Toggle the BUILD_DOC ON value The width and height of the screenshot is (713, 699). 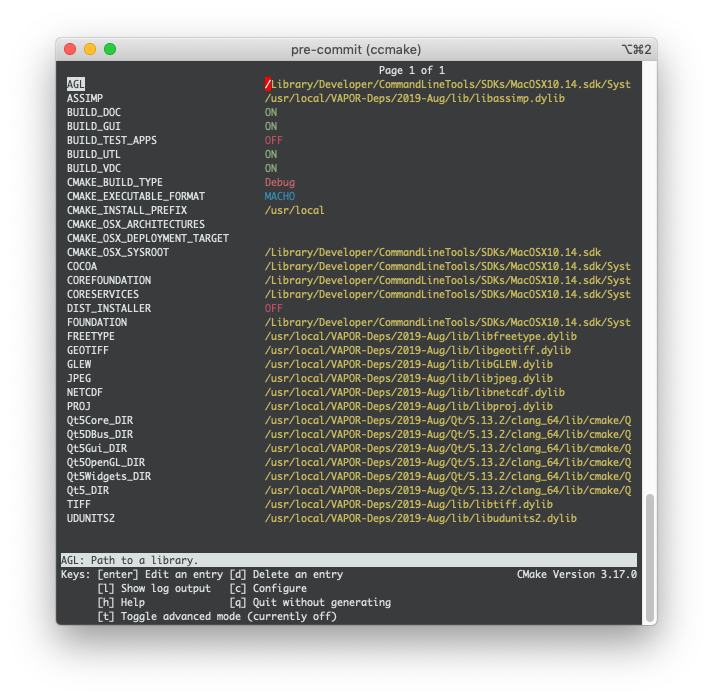pyautogui.click(x=271, y=113)
